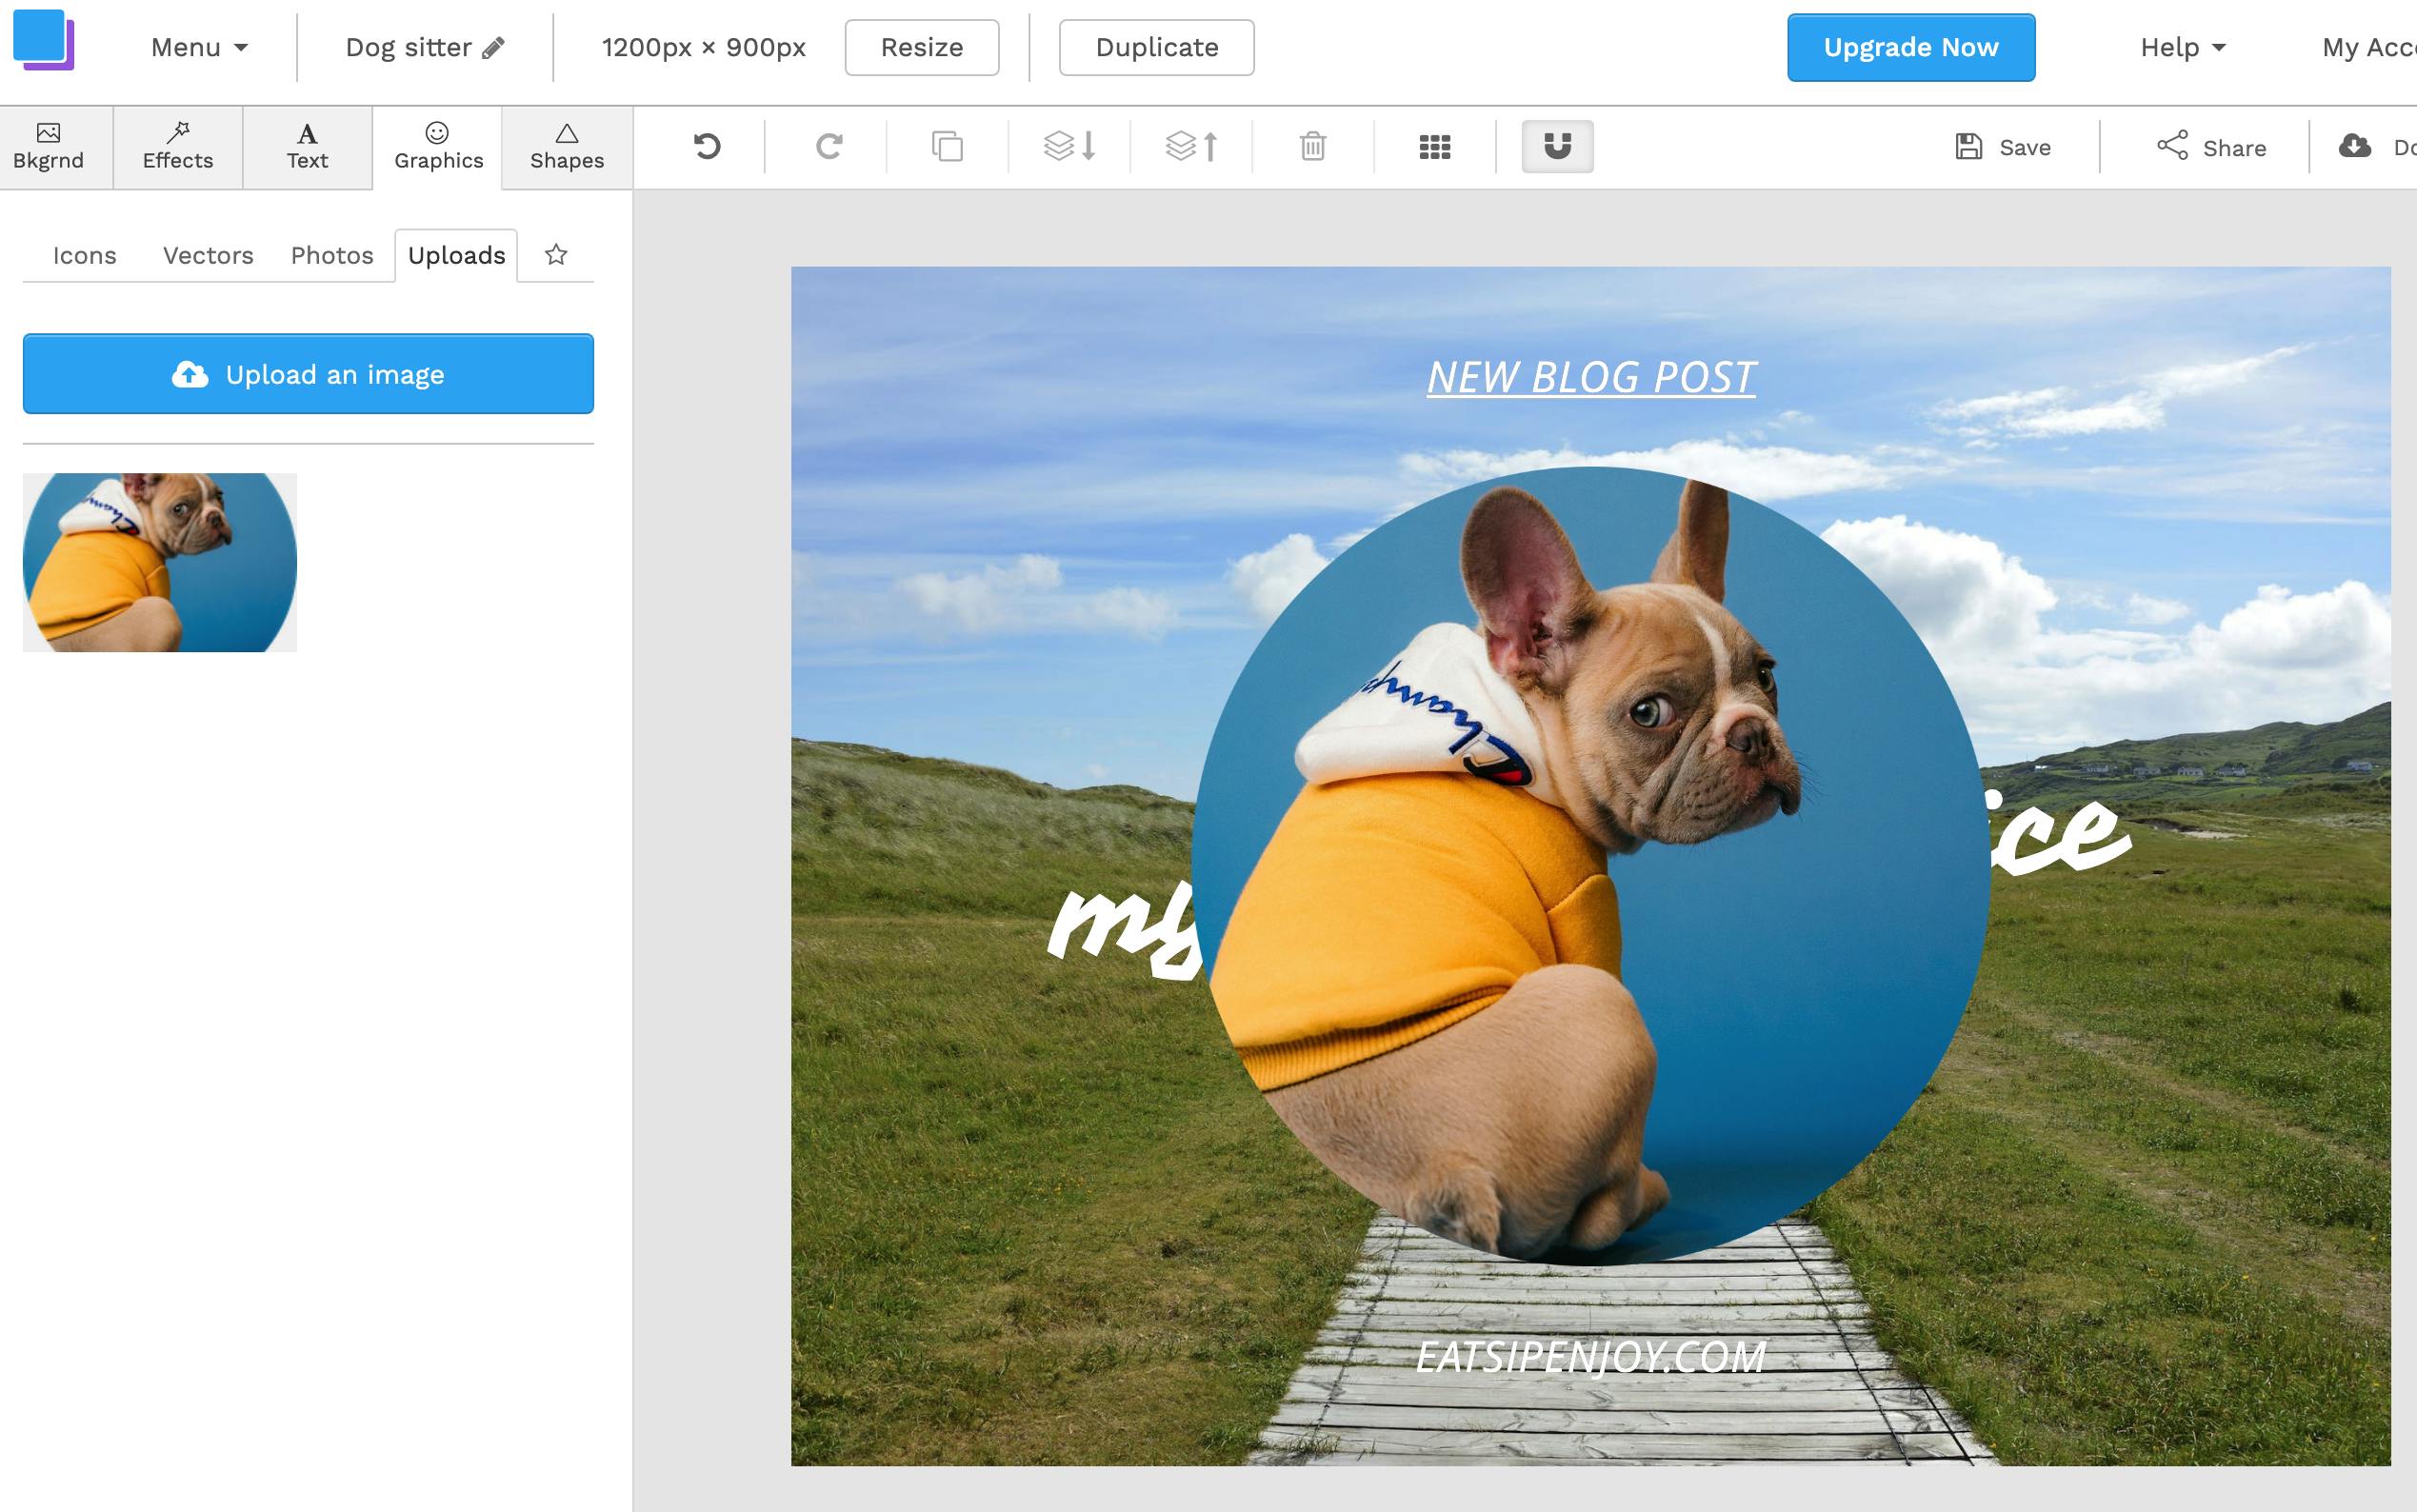Screen dimensions: 2417x1512
Task: Click Upload an image button
Action: click(308, 374)
